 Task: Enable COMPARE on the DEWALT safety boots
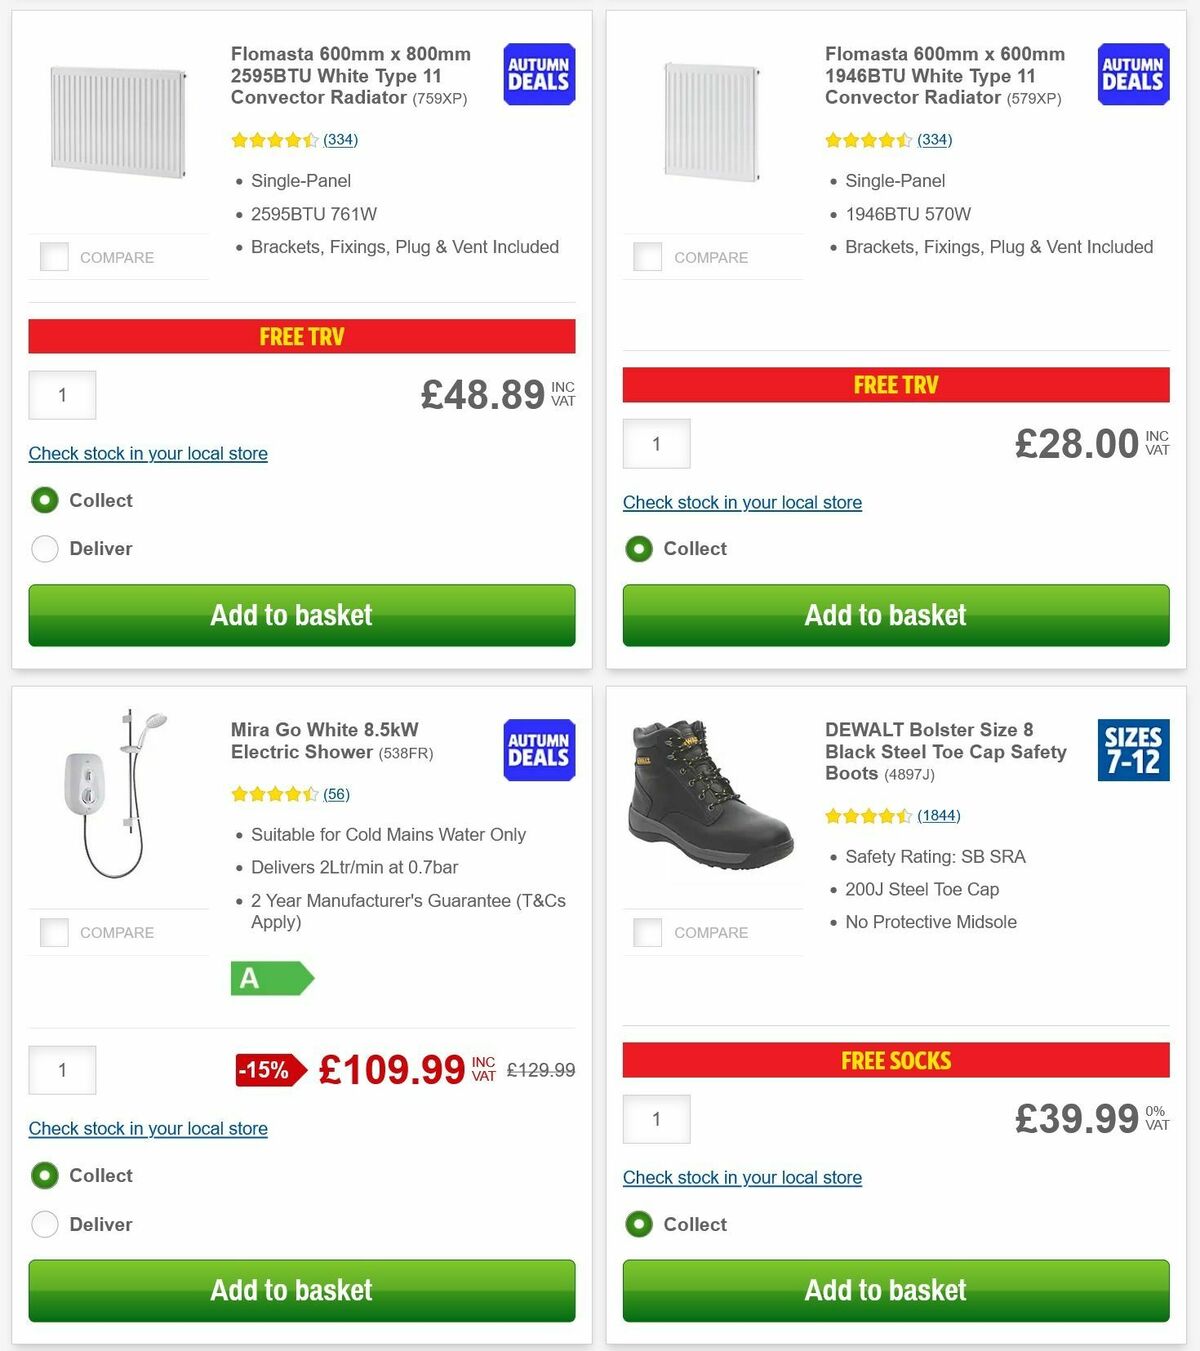pos(648,932)
